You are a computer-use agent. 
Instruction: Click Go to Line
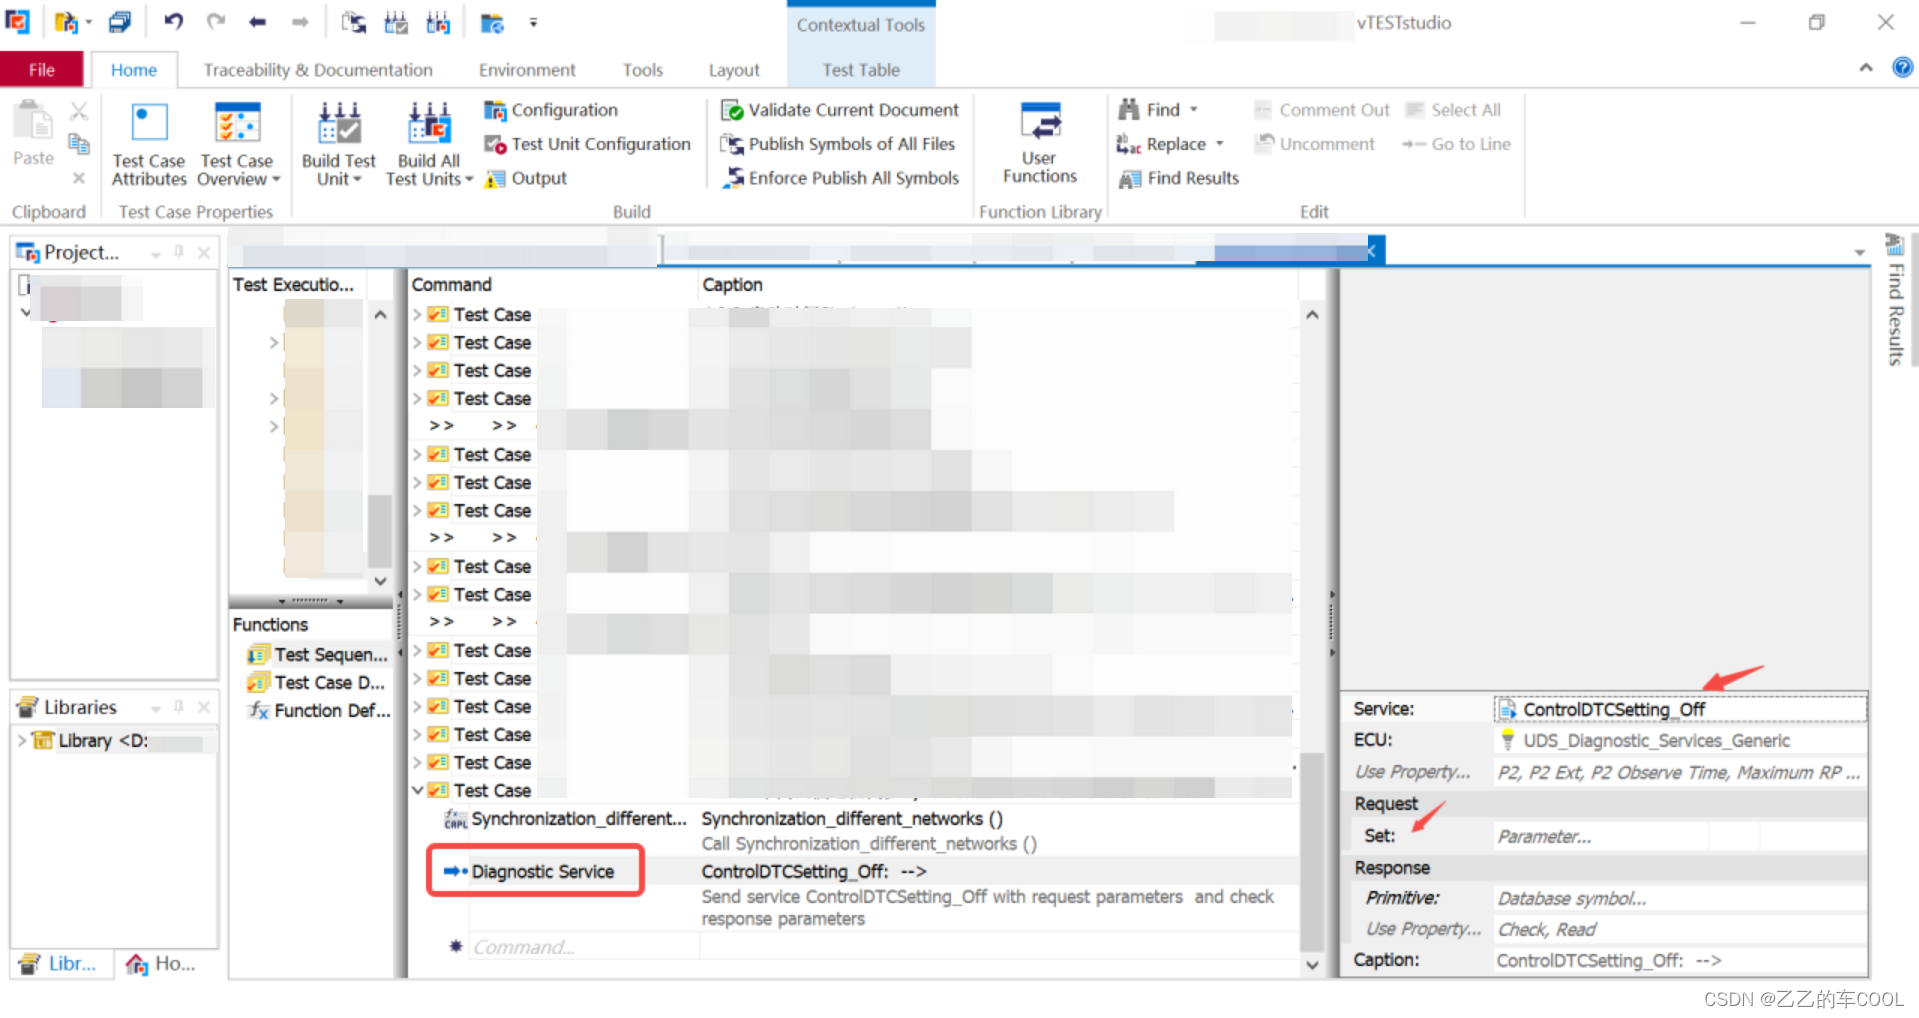pyautogui.click(x=1456, y=144)
